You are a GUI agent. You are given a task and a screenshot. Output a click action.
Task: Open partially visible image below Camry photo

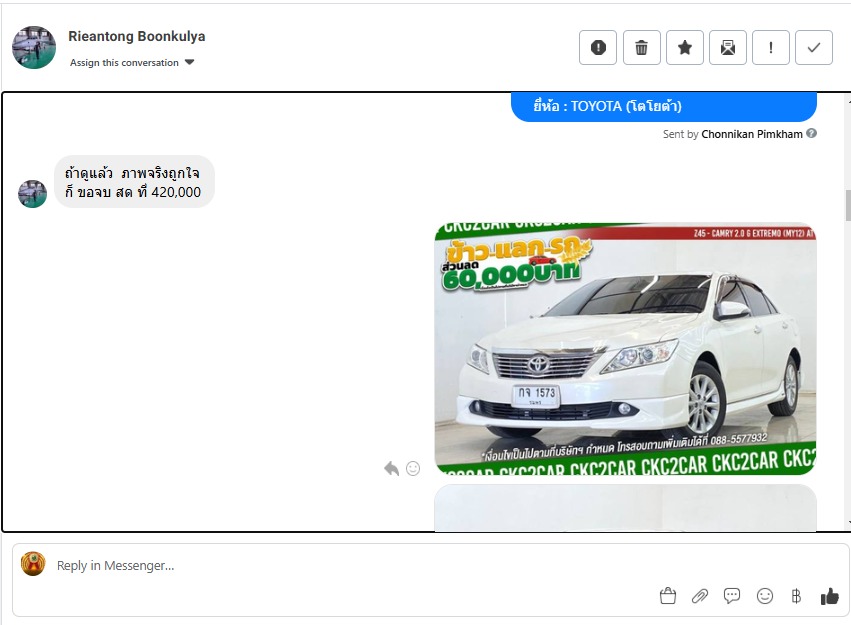(625, 508)
